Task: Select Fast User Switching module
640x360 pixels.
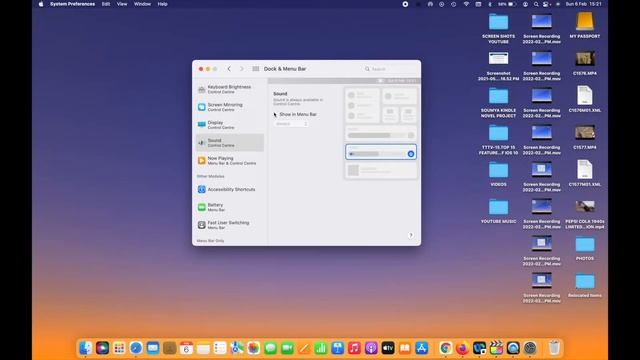Action: [x=230, y=224]
